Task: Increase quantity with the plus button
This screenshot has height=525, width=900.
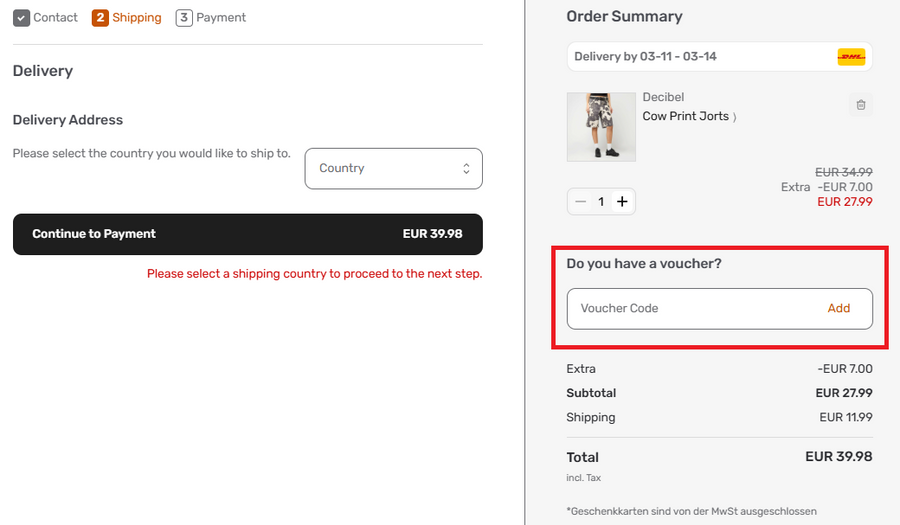Action: [x=622, y=201]
